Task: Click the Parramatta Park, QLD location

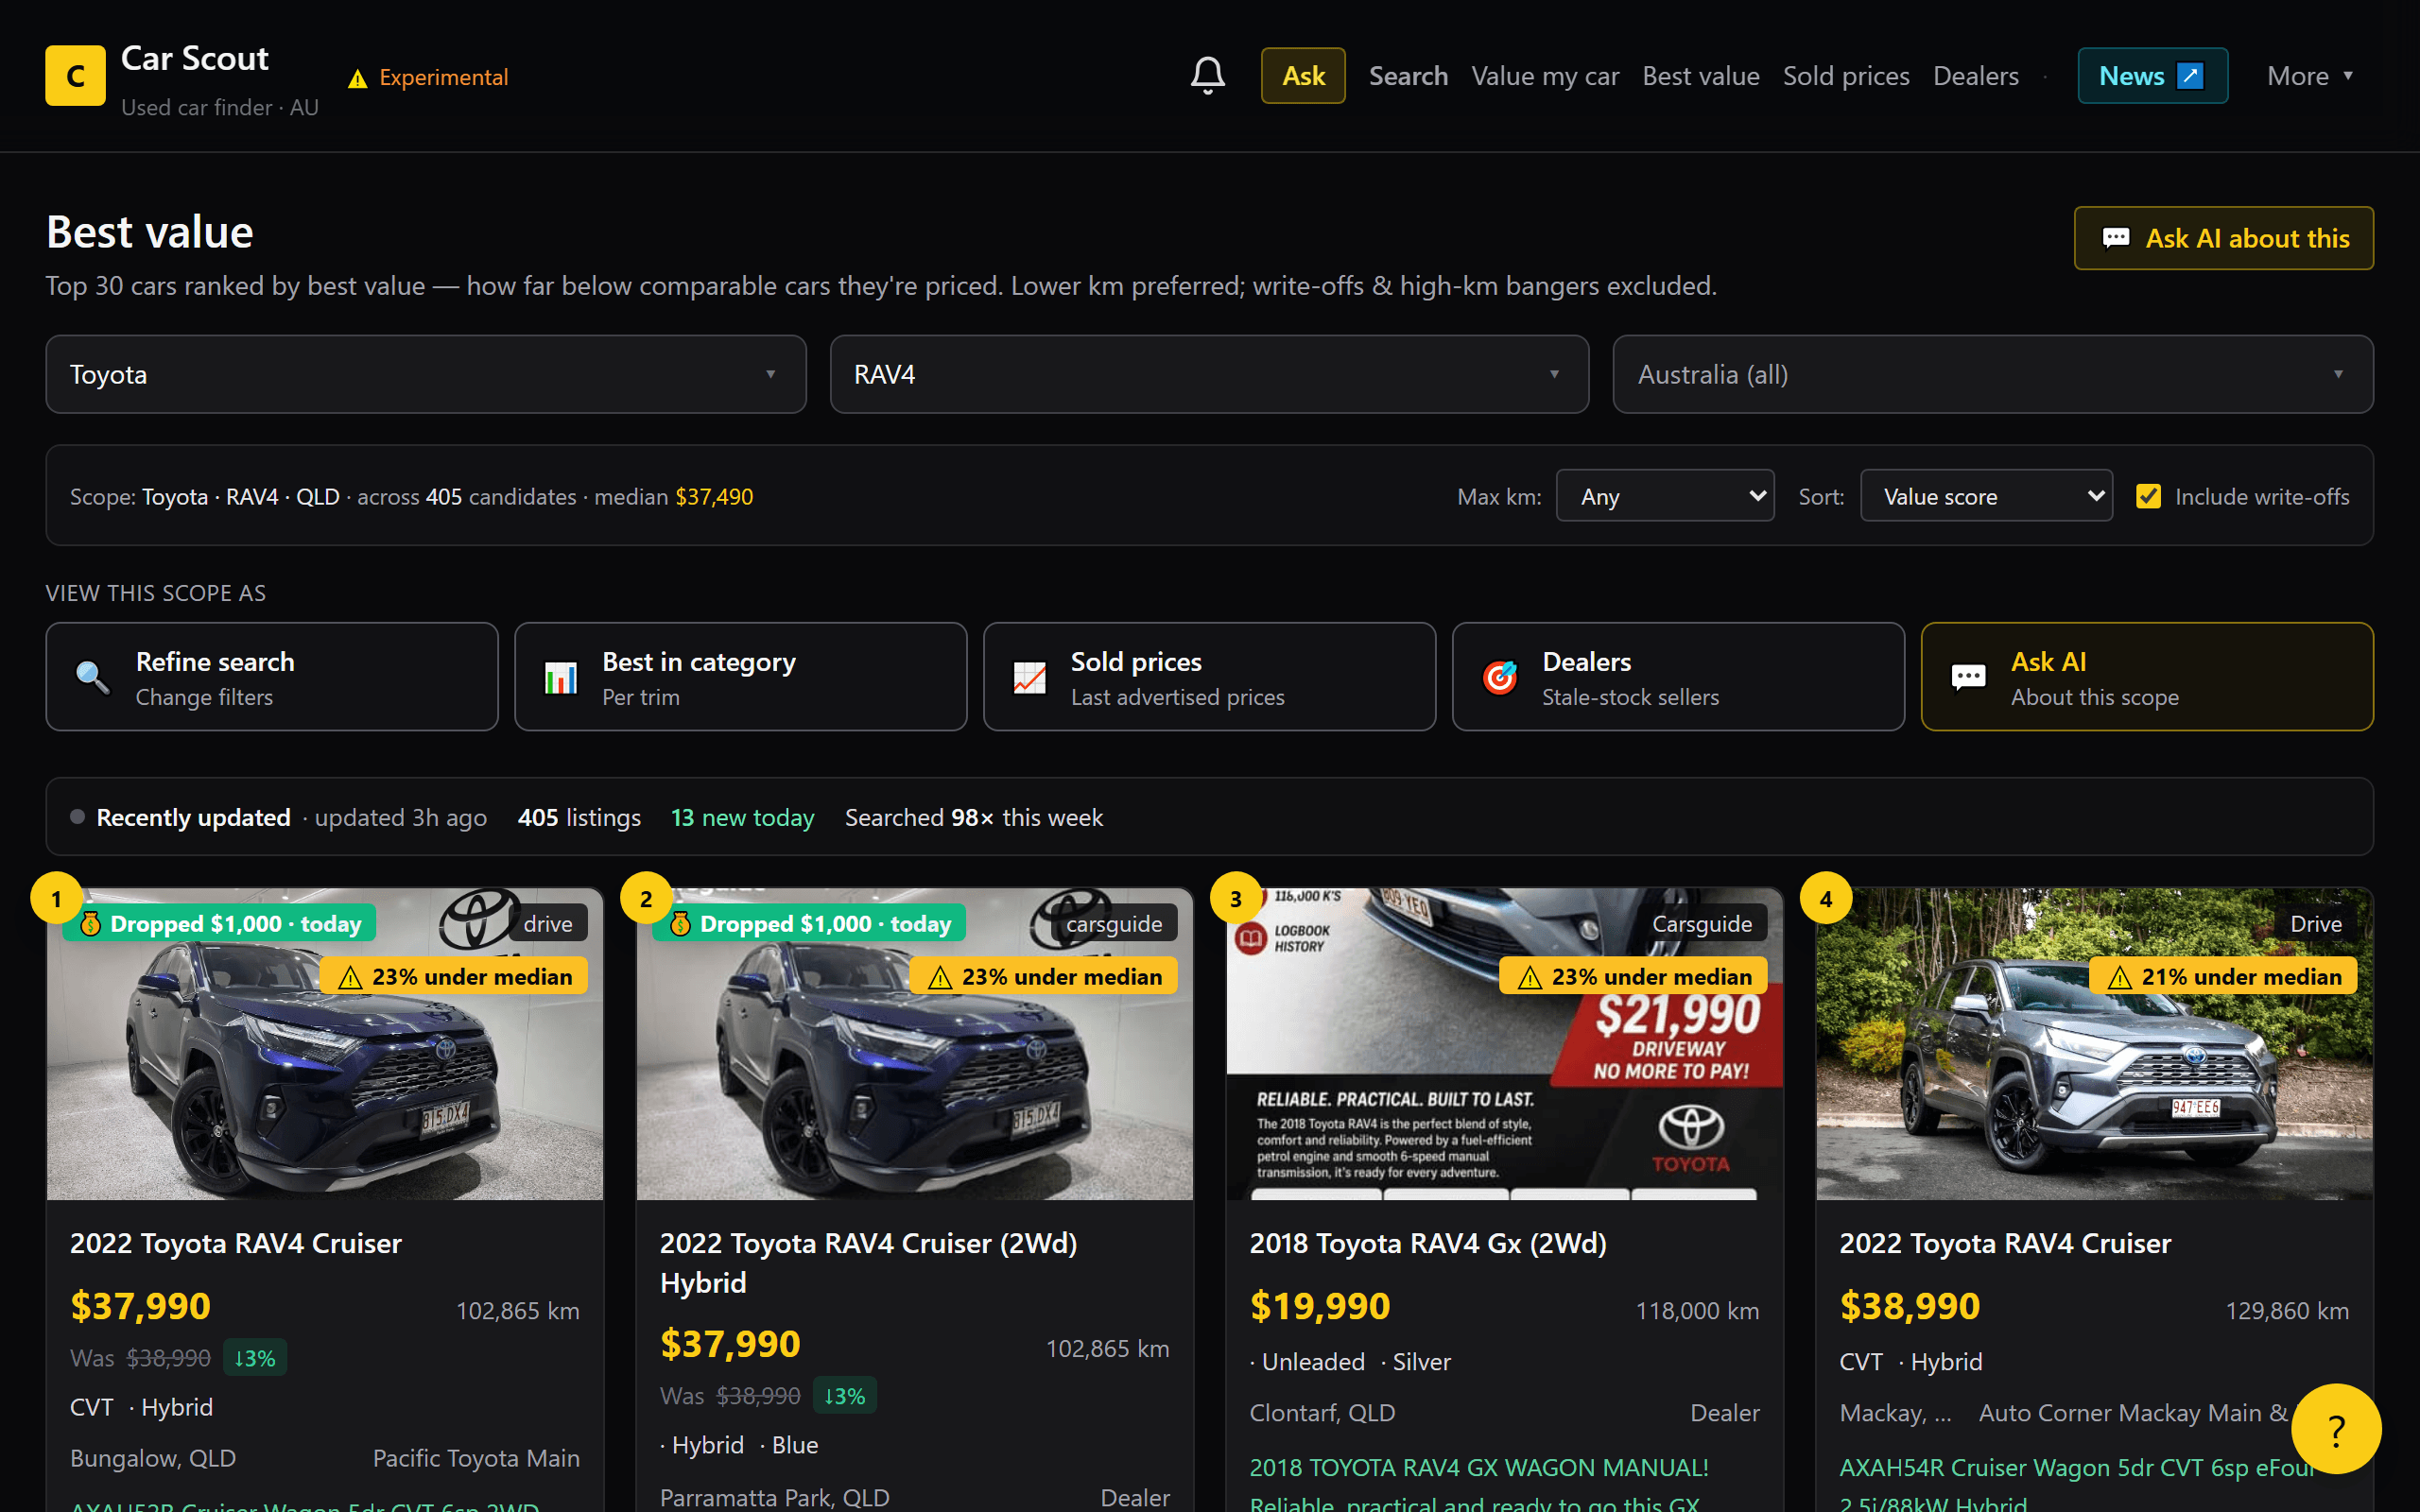Action: (x=774, y=1497)
